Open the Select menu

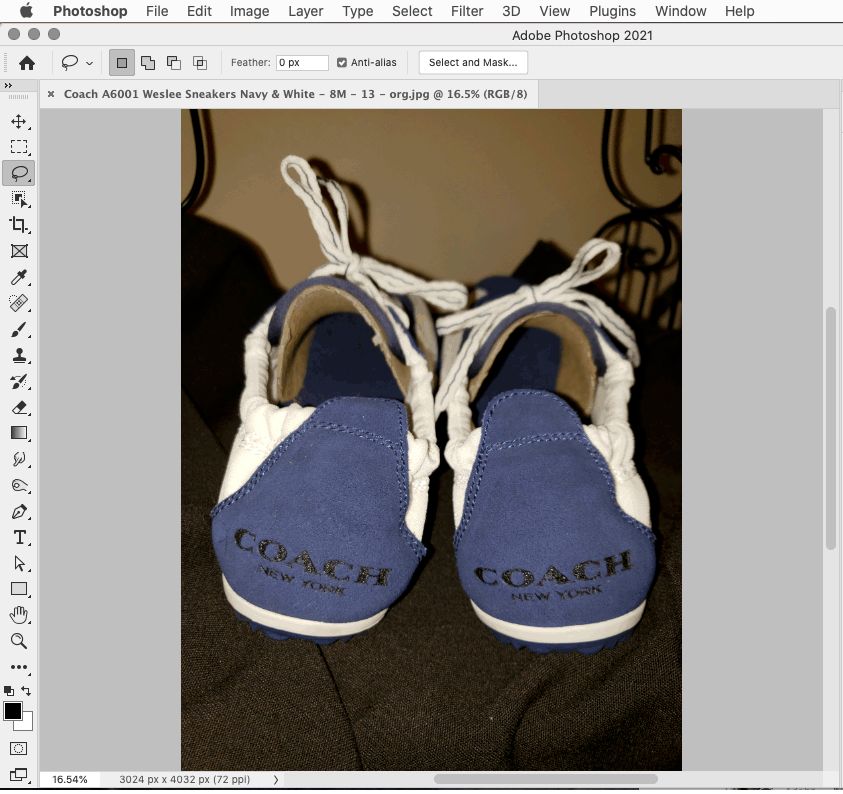(x=412, y=11)
